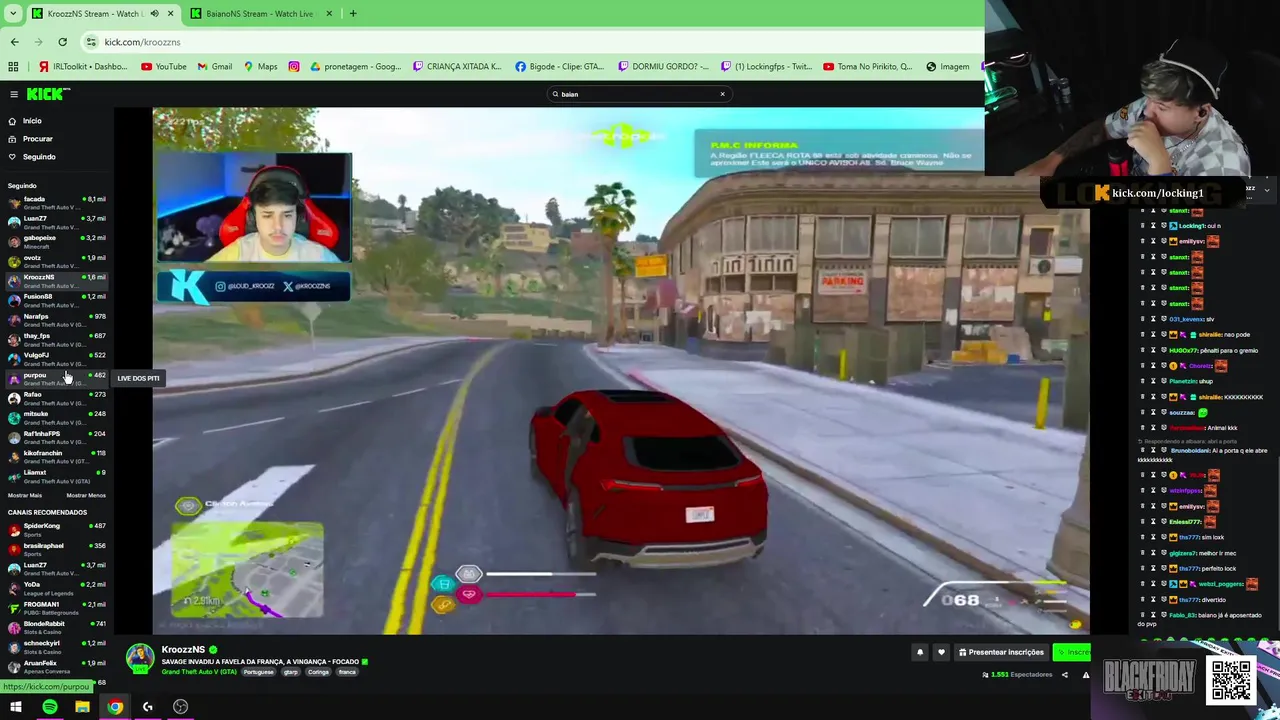Go back in browser
1280x720 pixels.
[x=14, y=42]
